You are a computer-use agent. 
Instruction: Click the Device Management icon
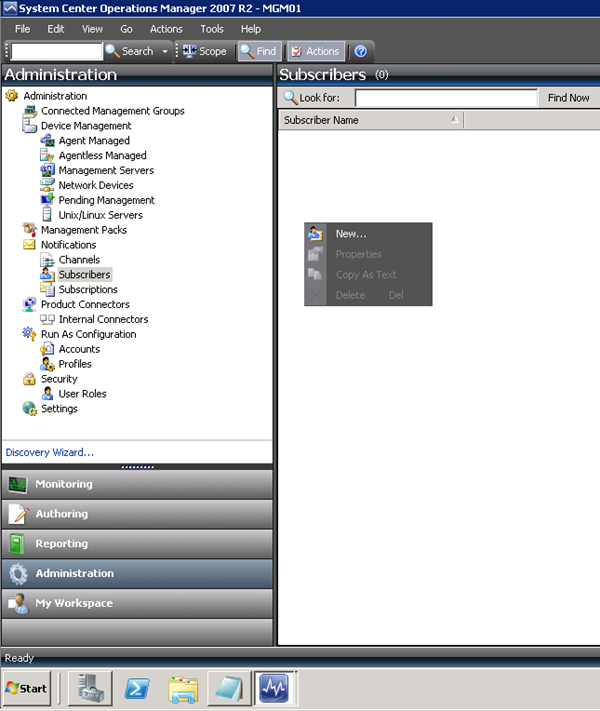tap(29, 126)
